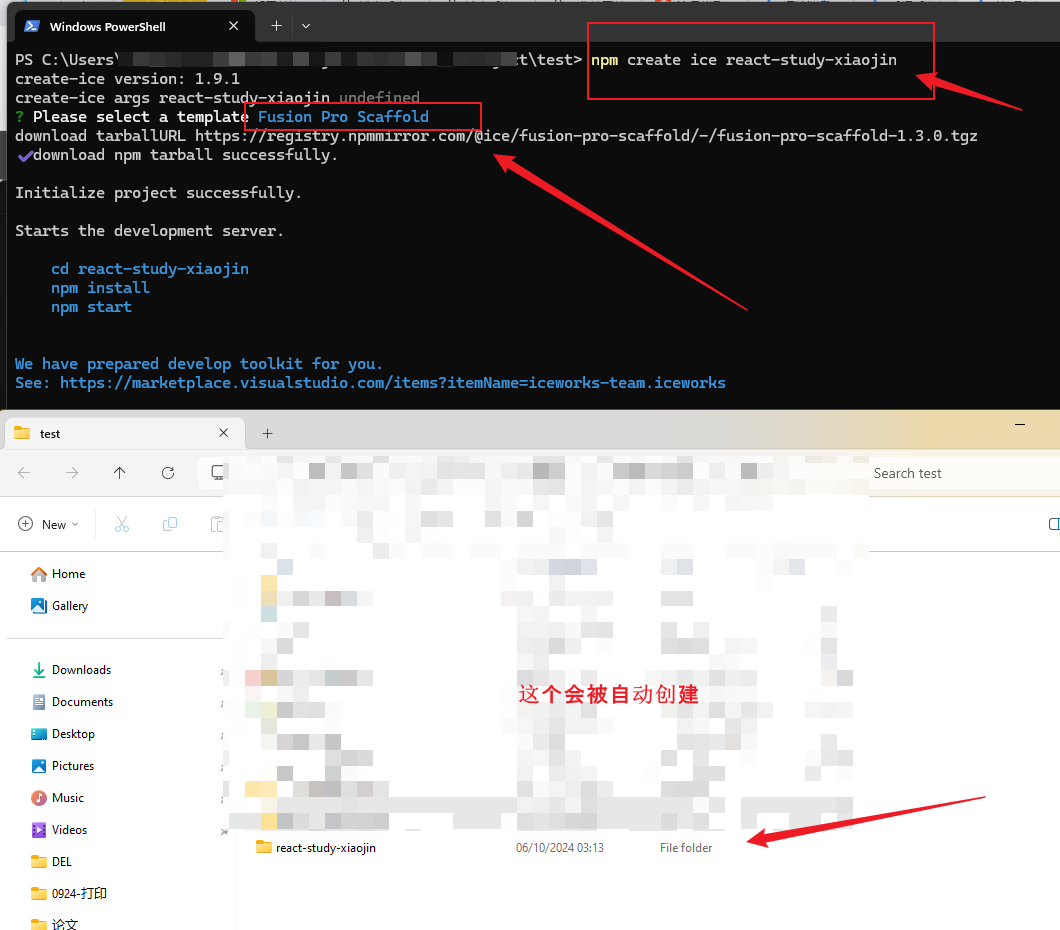
Task: Open the 论文 folder in navigation pane
Action: [64, 923]
